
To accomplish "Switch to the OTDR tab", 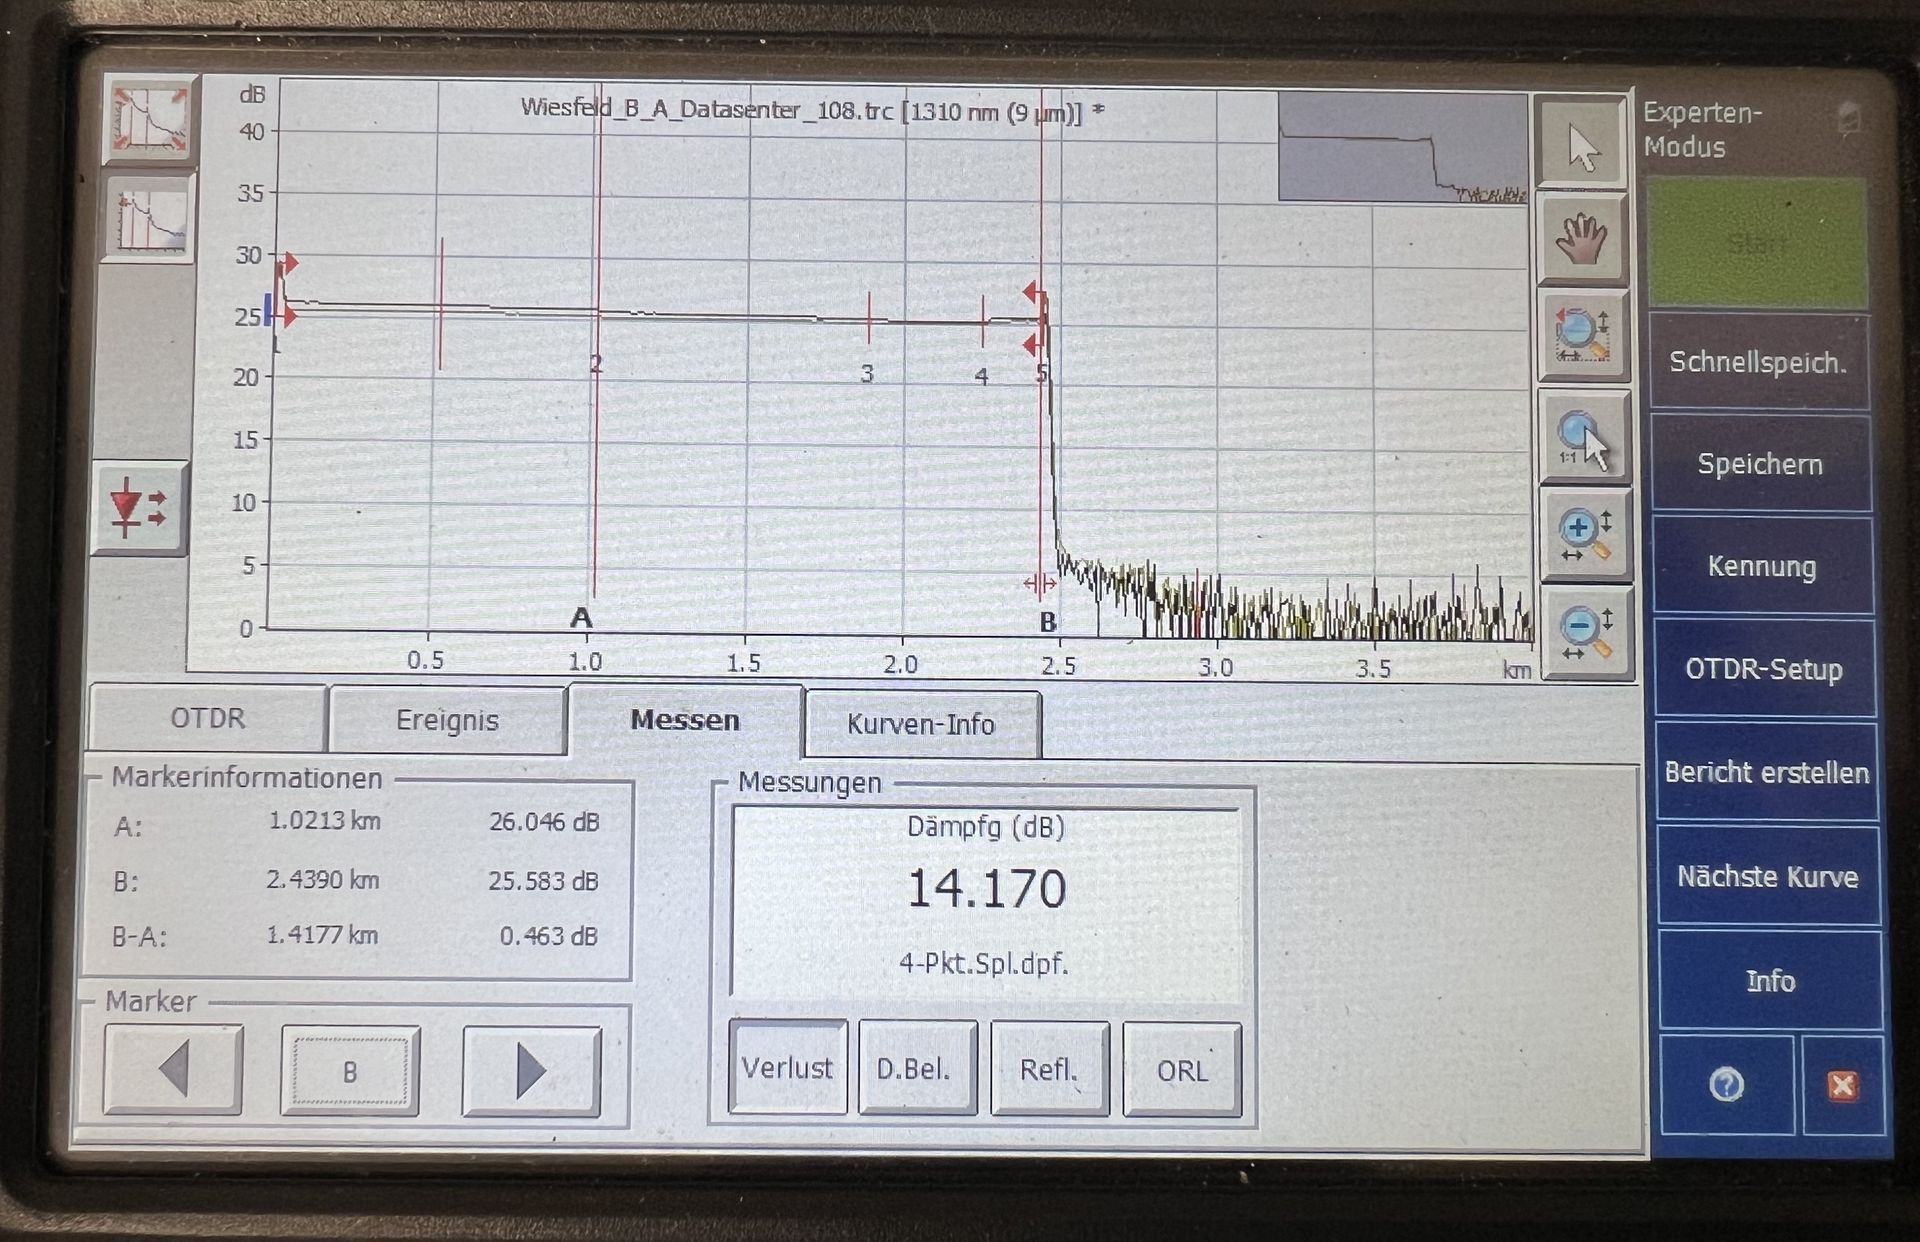I will click(207, 719).
